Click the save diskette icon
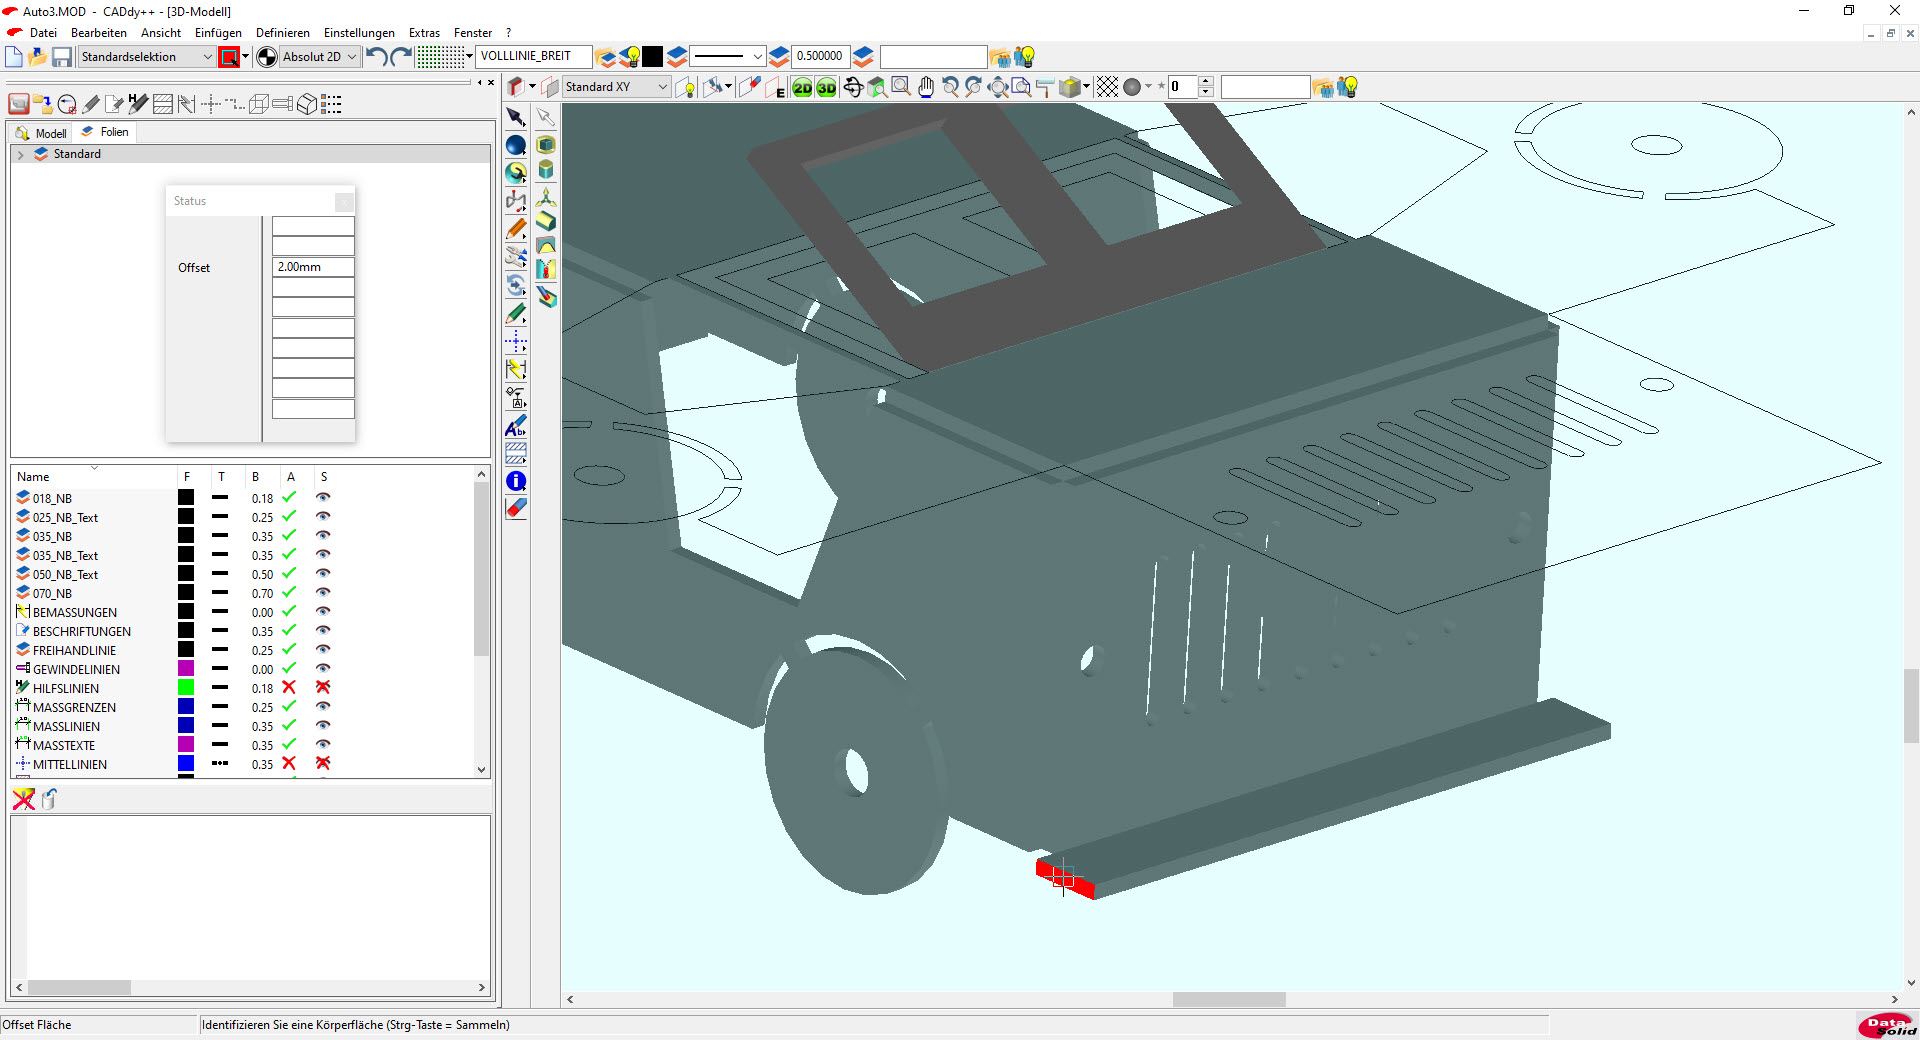The height and width of the screenshot is (1040, 1920). point(62,57)
